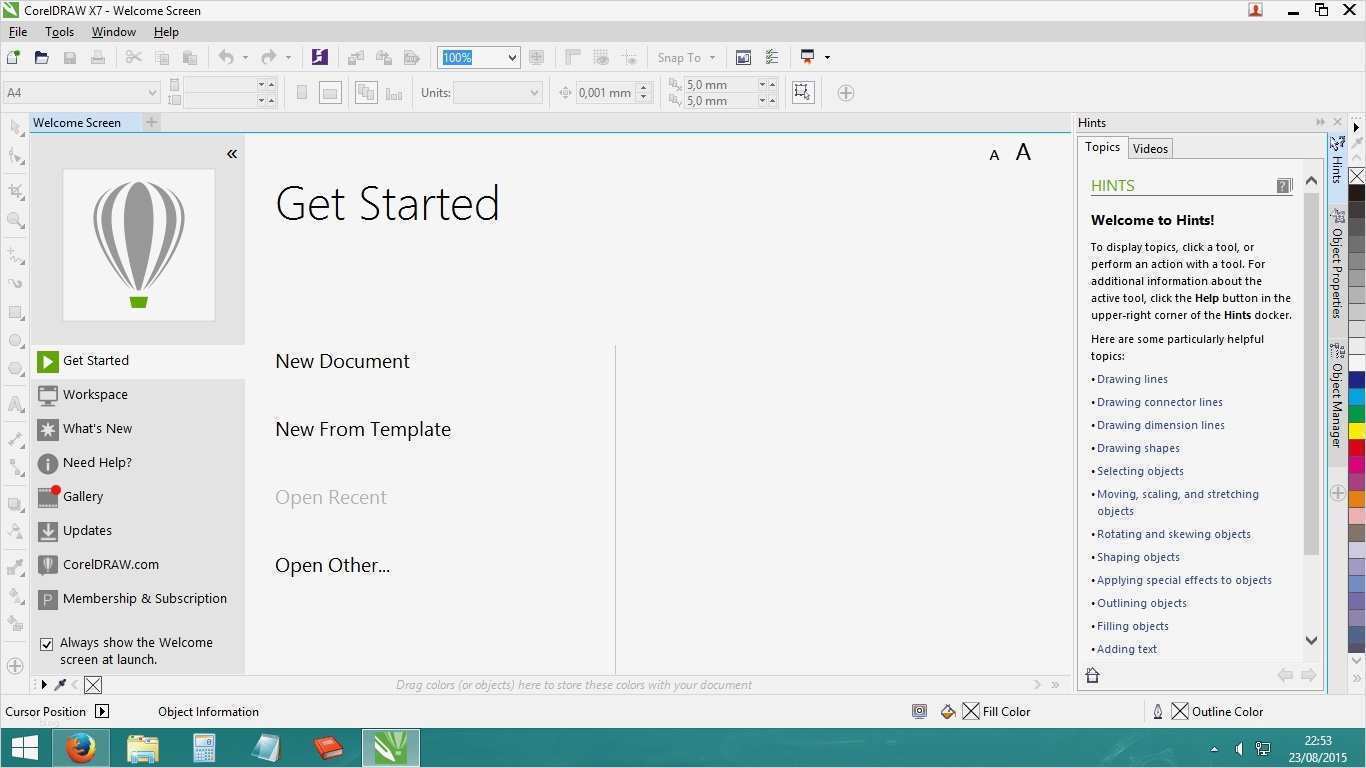The width and height of the screenshot is (1366, 768).
Task: Click the home icon in Hints docker
Action: (1092, 676)
